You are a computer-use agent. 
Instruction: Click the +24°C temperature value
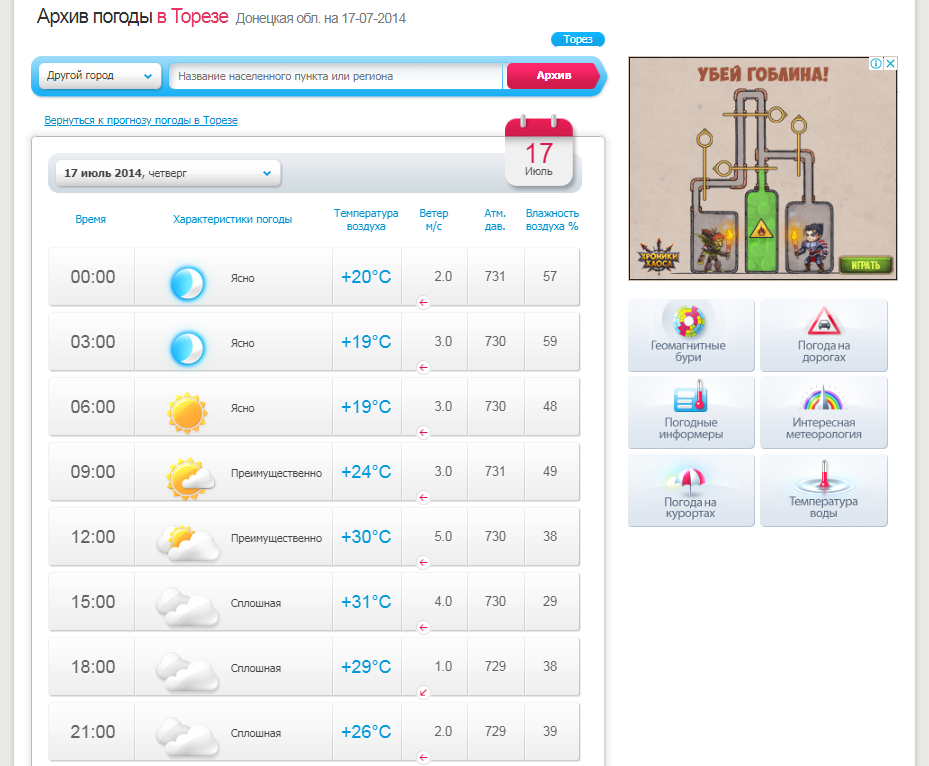(x=366, y=472)
